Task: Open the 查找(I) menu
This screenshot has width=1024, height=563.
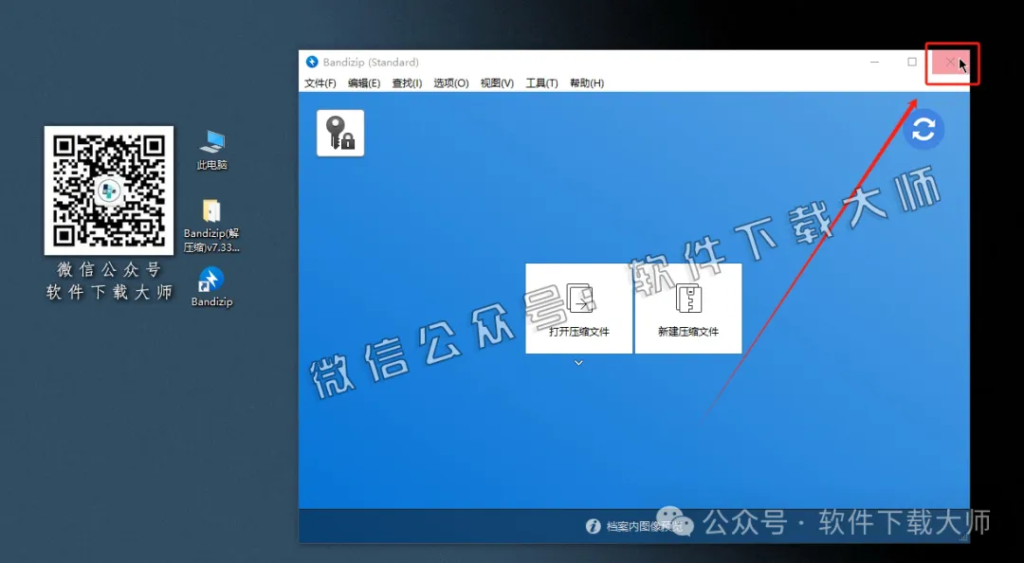Action: 407,83
